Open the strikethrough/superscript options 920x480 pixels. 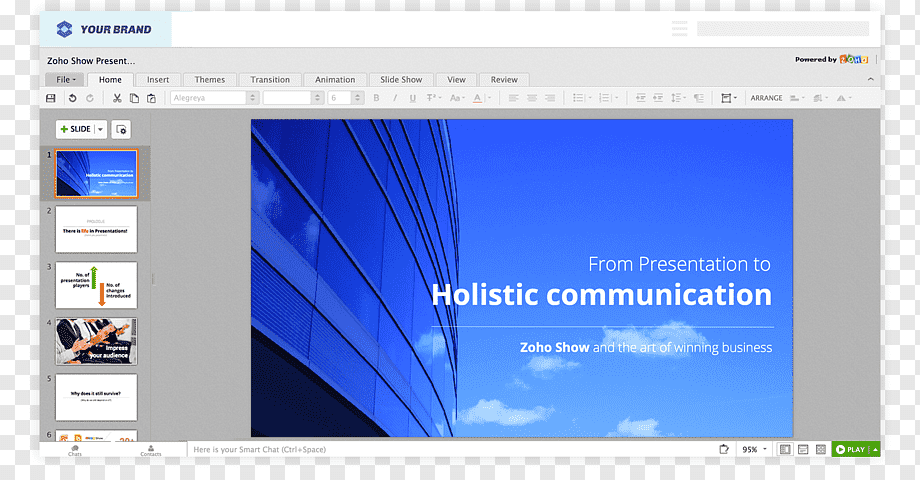(x=433, y=98)
